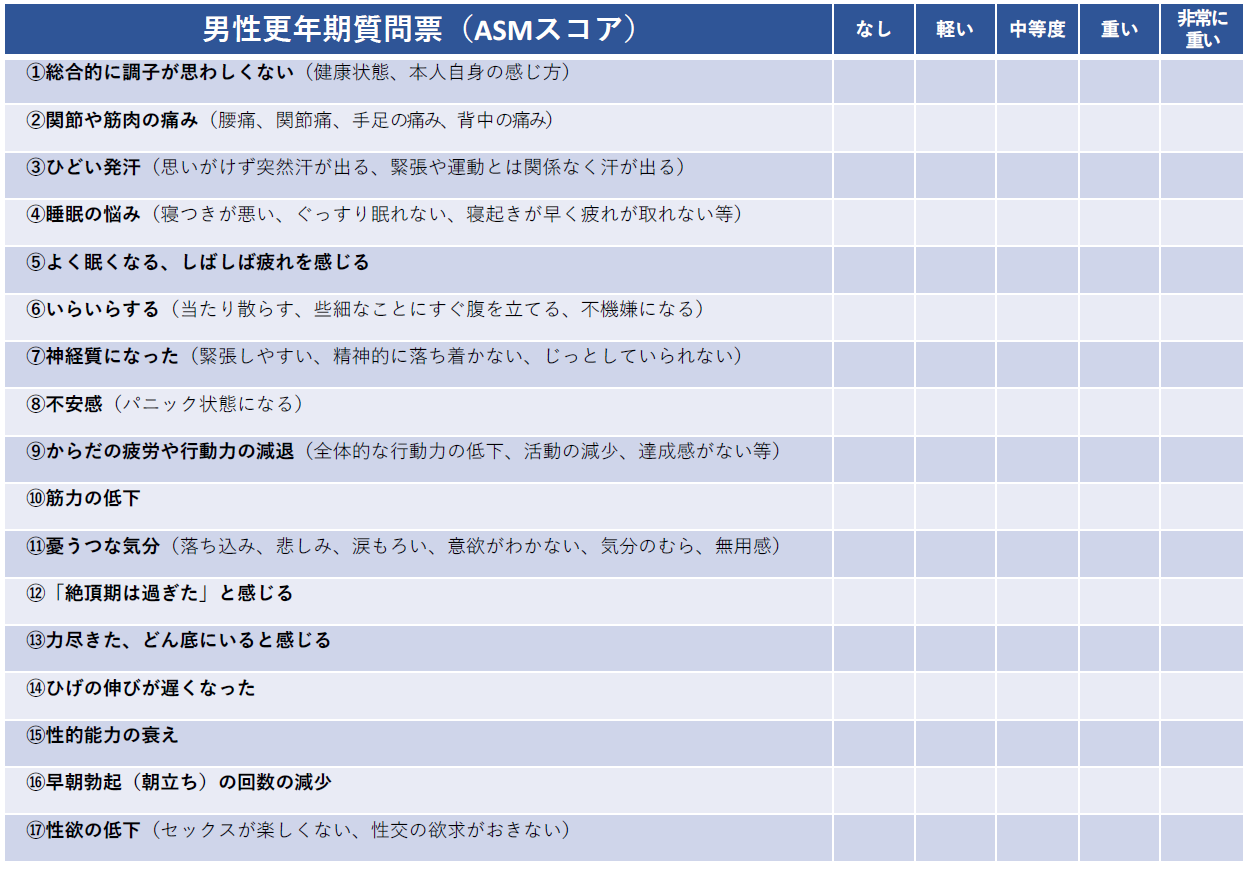
Task: Mark なし for ①総合的に調子が思わしくない
Action: (873, 80)
